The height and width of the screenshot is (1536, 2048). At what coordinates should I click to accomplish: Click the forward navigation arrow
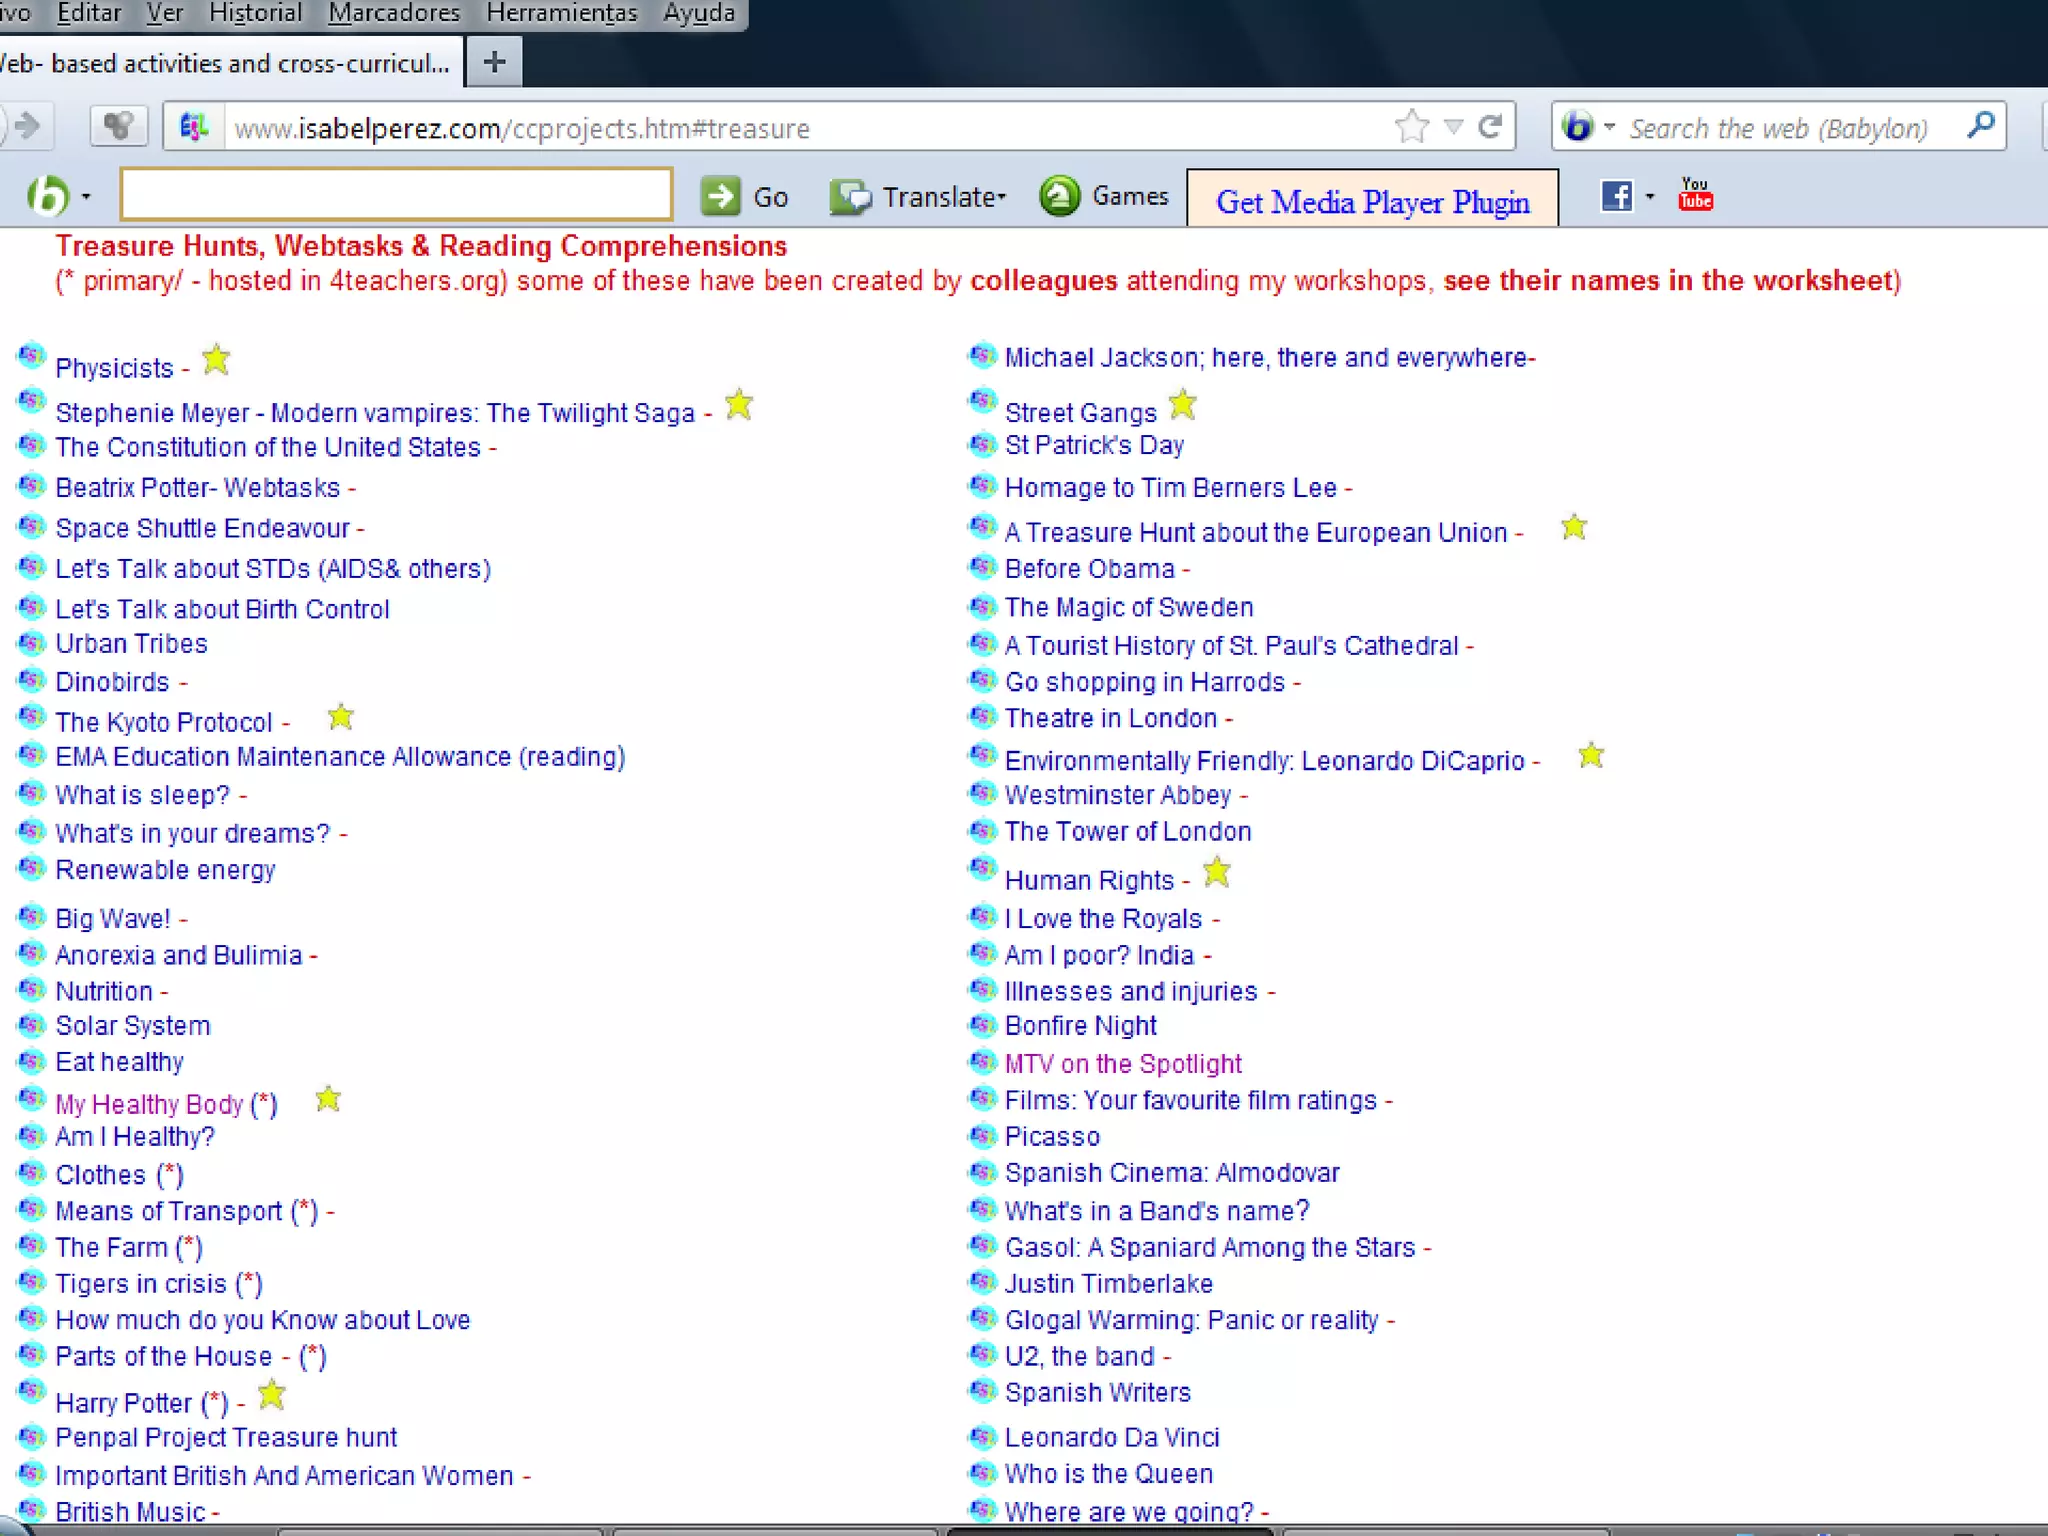[28, 127]
